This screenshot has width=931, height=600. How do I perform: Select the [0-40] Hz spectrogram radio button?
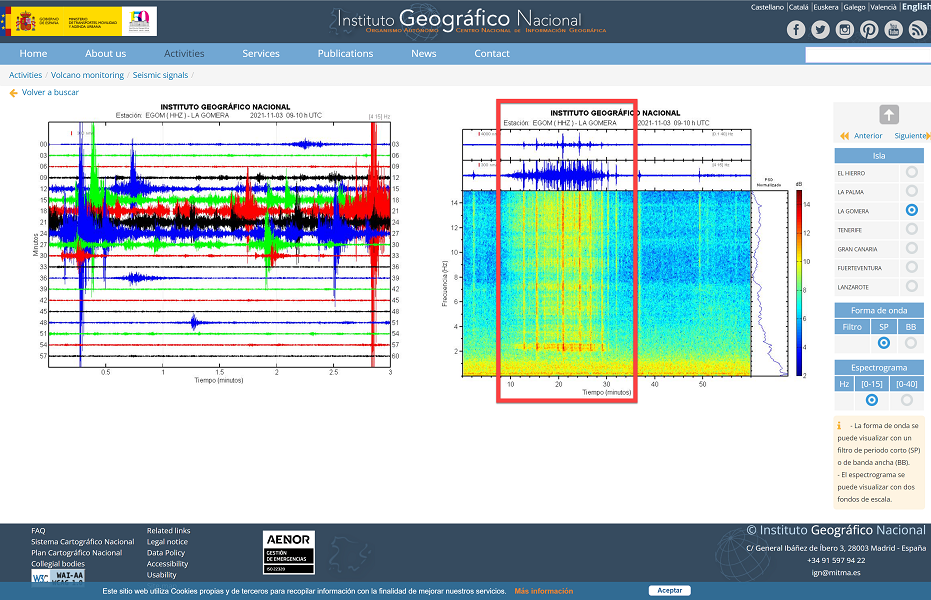907,400
